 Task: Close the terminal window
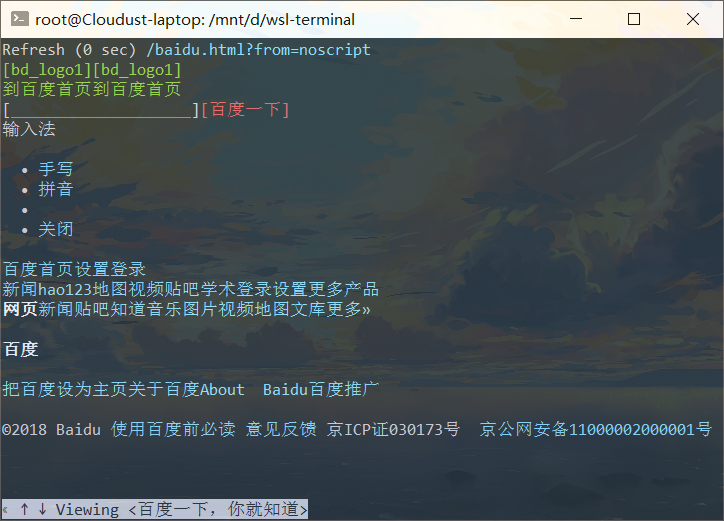pos(693,19)
